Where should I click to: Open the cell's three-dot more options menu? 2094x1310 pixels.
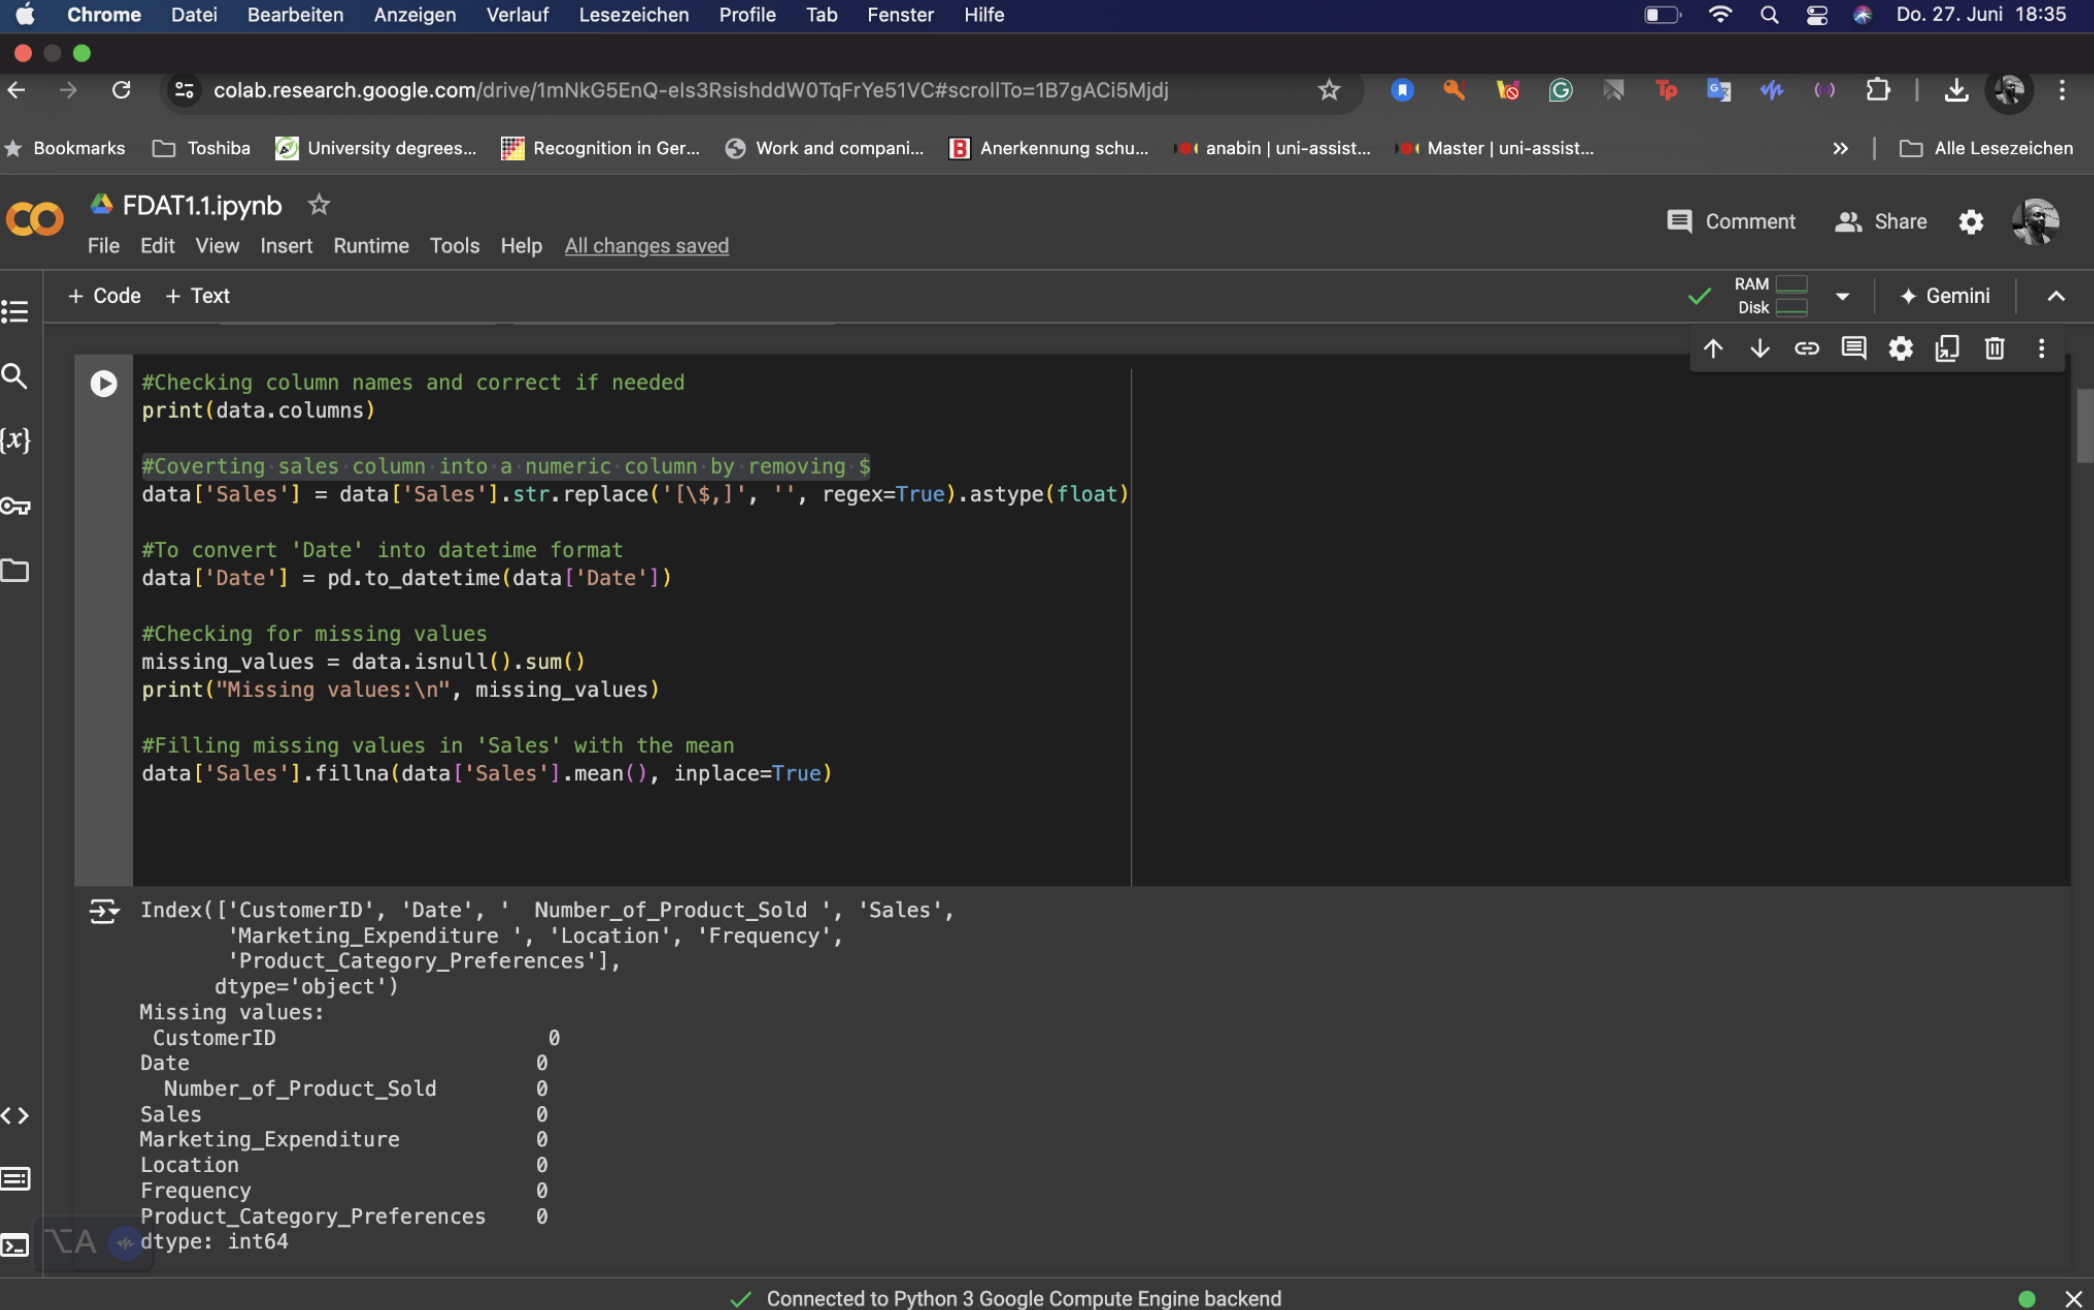pos(2041,348)
